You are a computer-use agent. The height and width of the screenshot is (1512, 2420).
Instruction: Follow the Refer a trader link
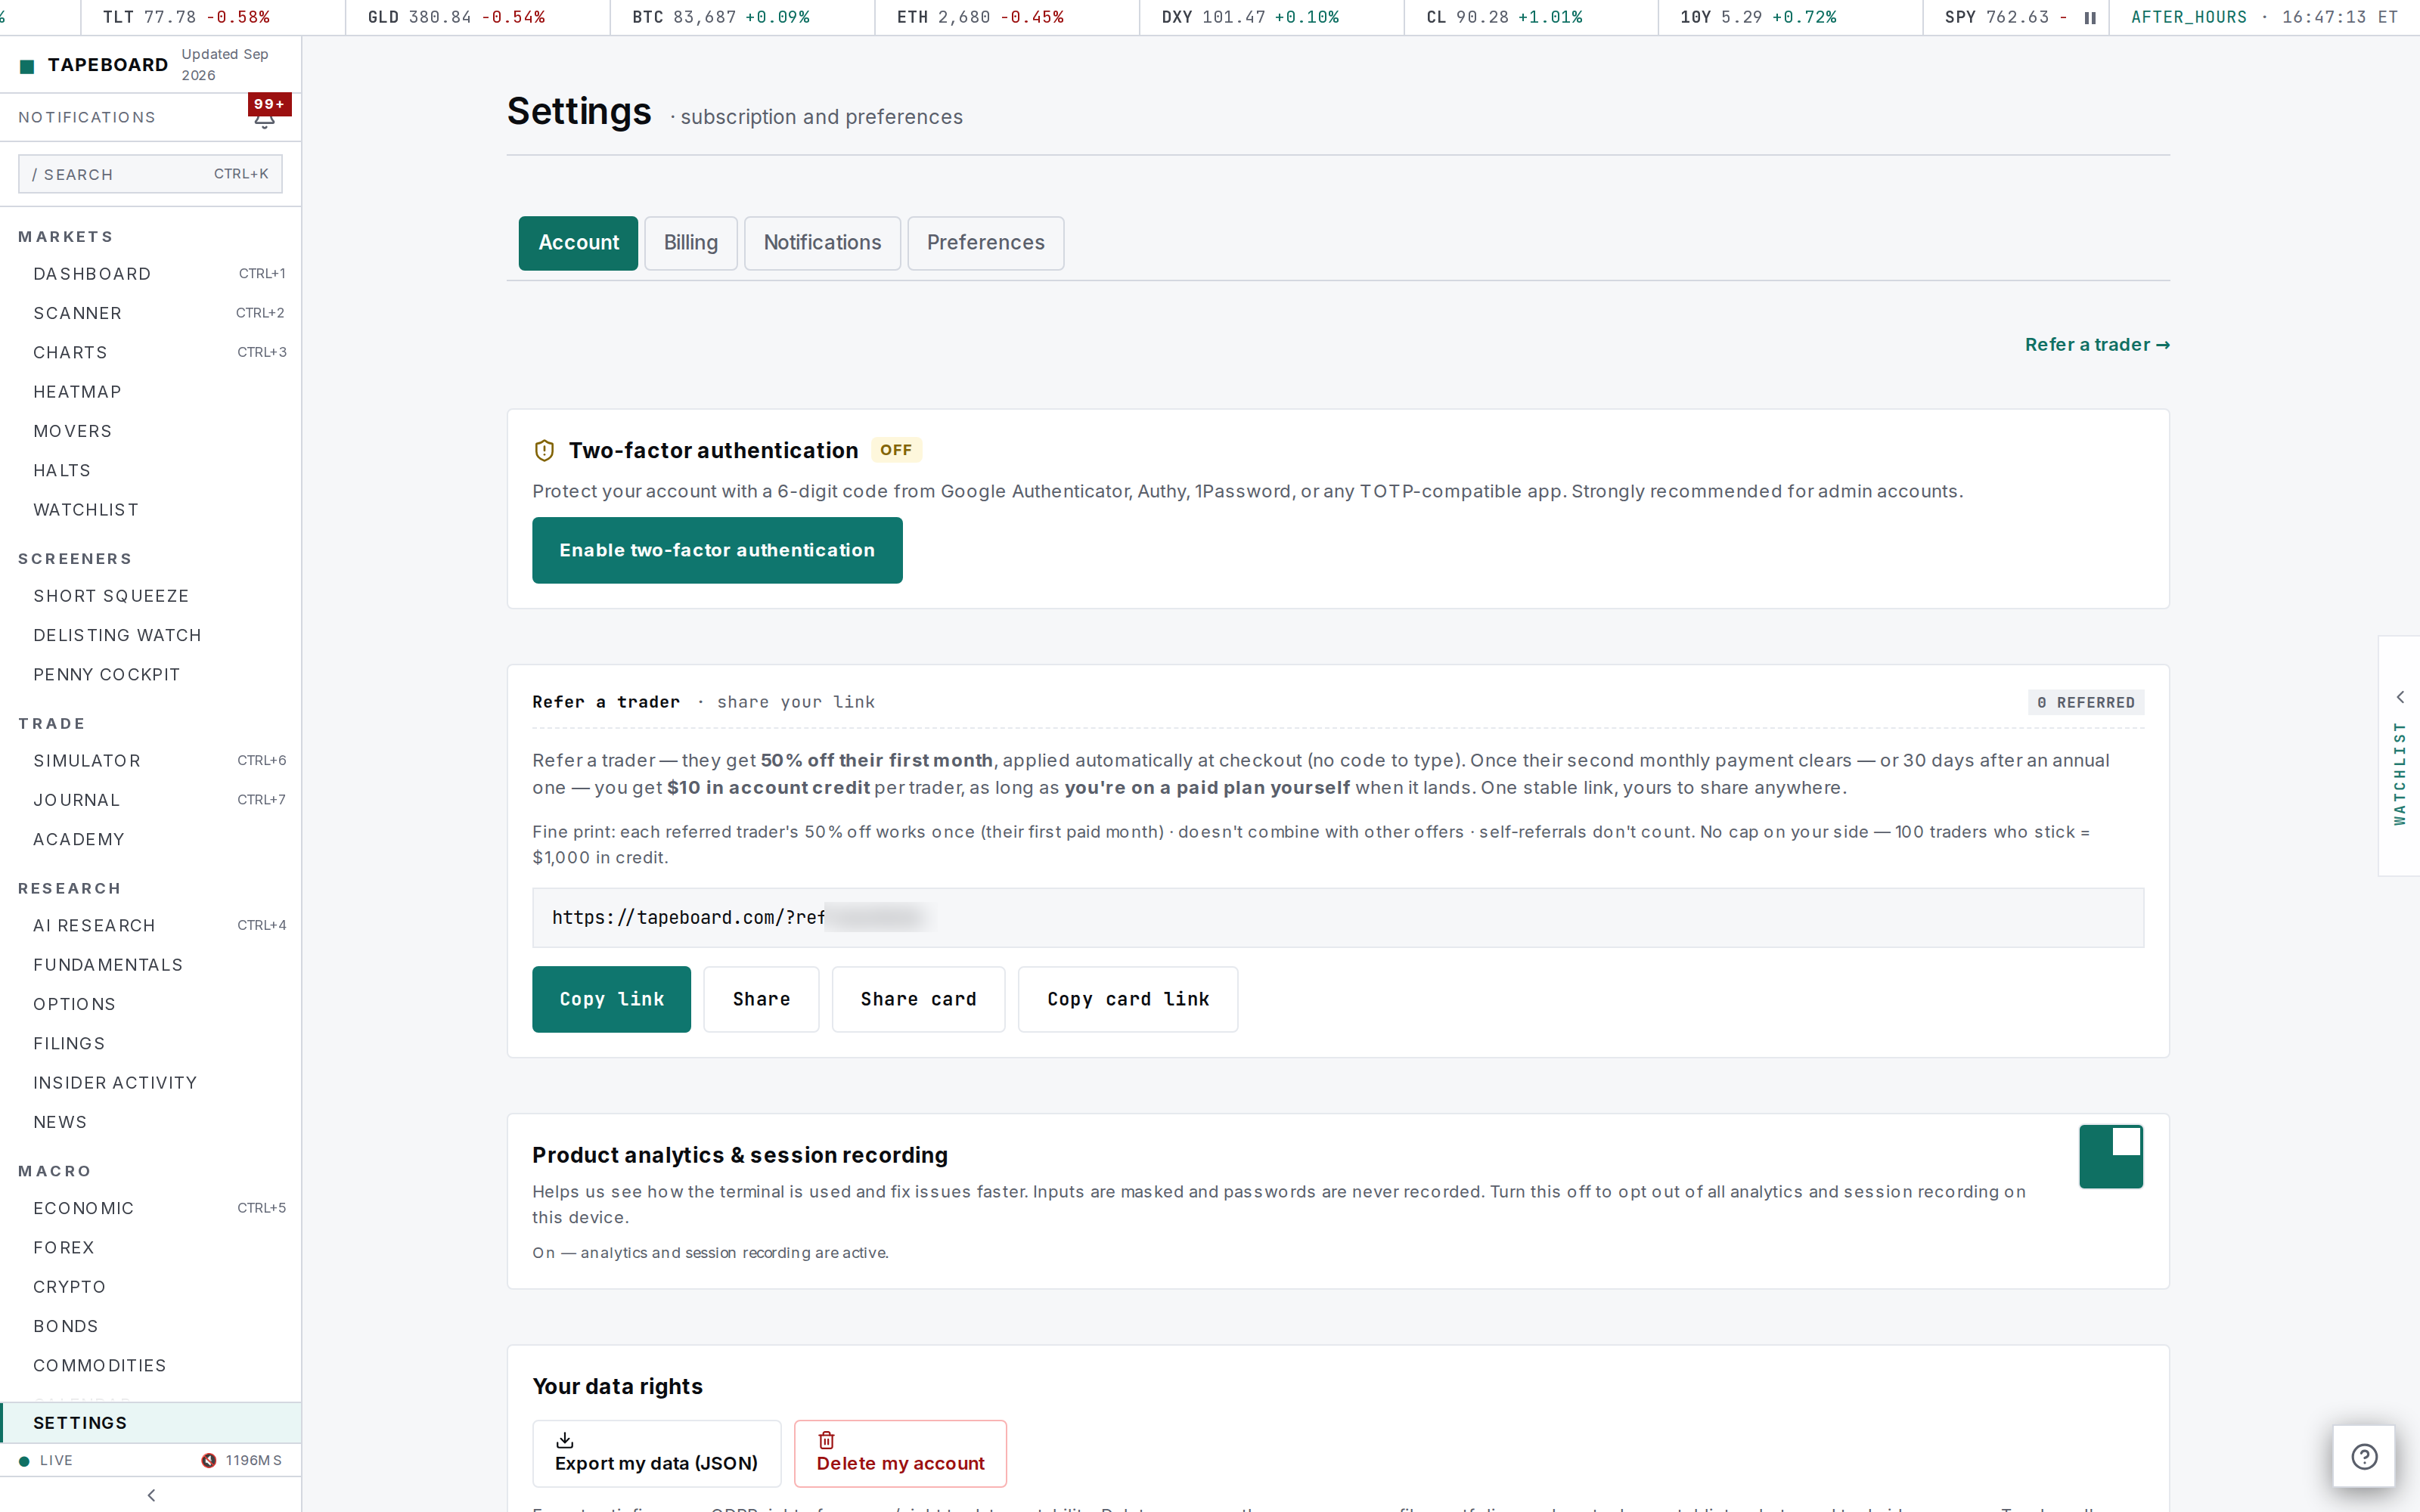click(x=2097, y=345)
